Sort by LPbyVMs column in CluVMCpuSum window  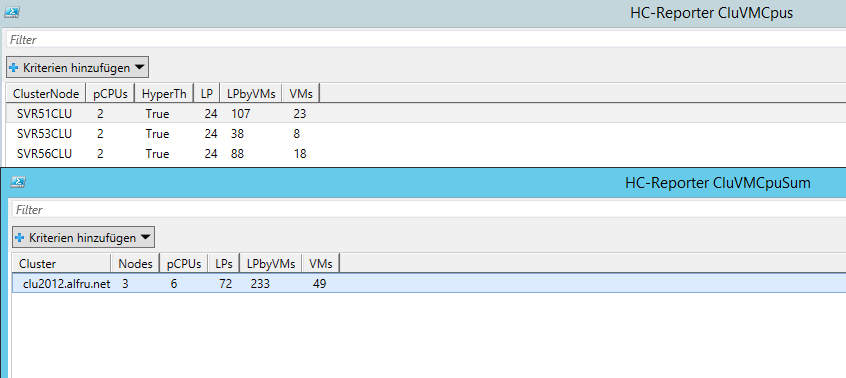[x=271, y=264]
